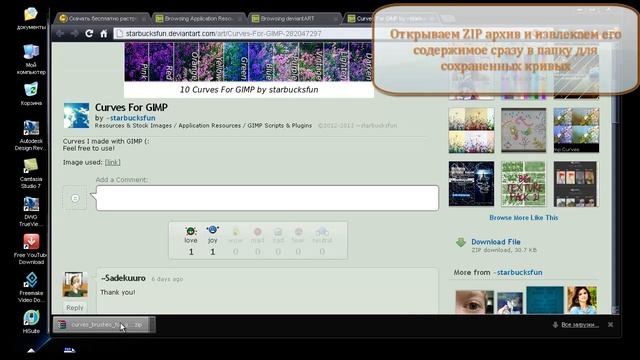This screenshot has height=360, width=640.
Task: Switch to Browsing deviantART tab
Action: (295, 18)
